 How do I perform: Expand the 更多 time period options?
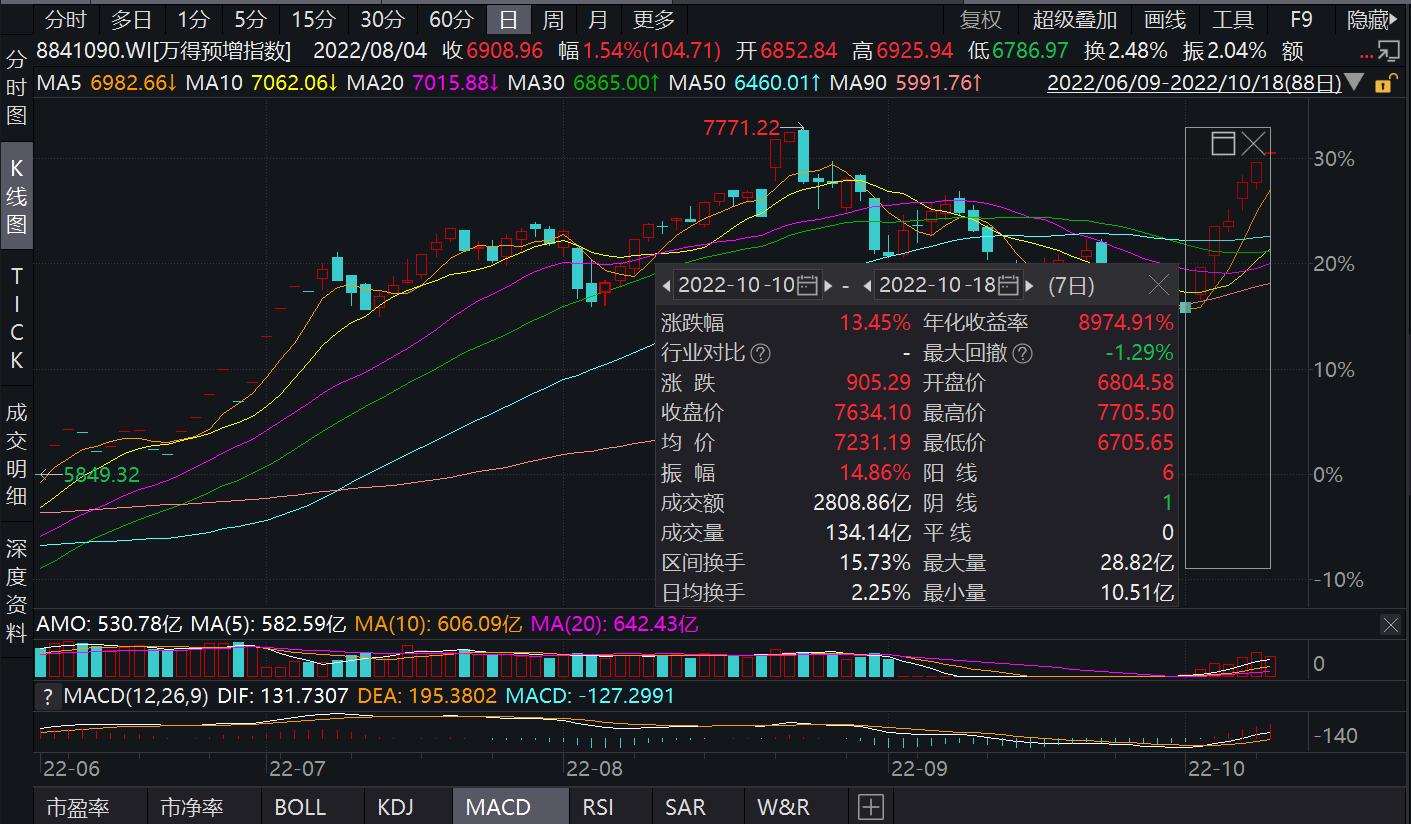tap(654, 19)
